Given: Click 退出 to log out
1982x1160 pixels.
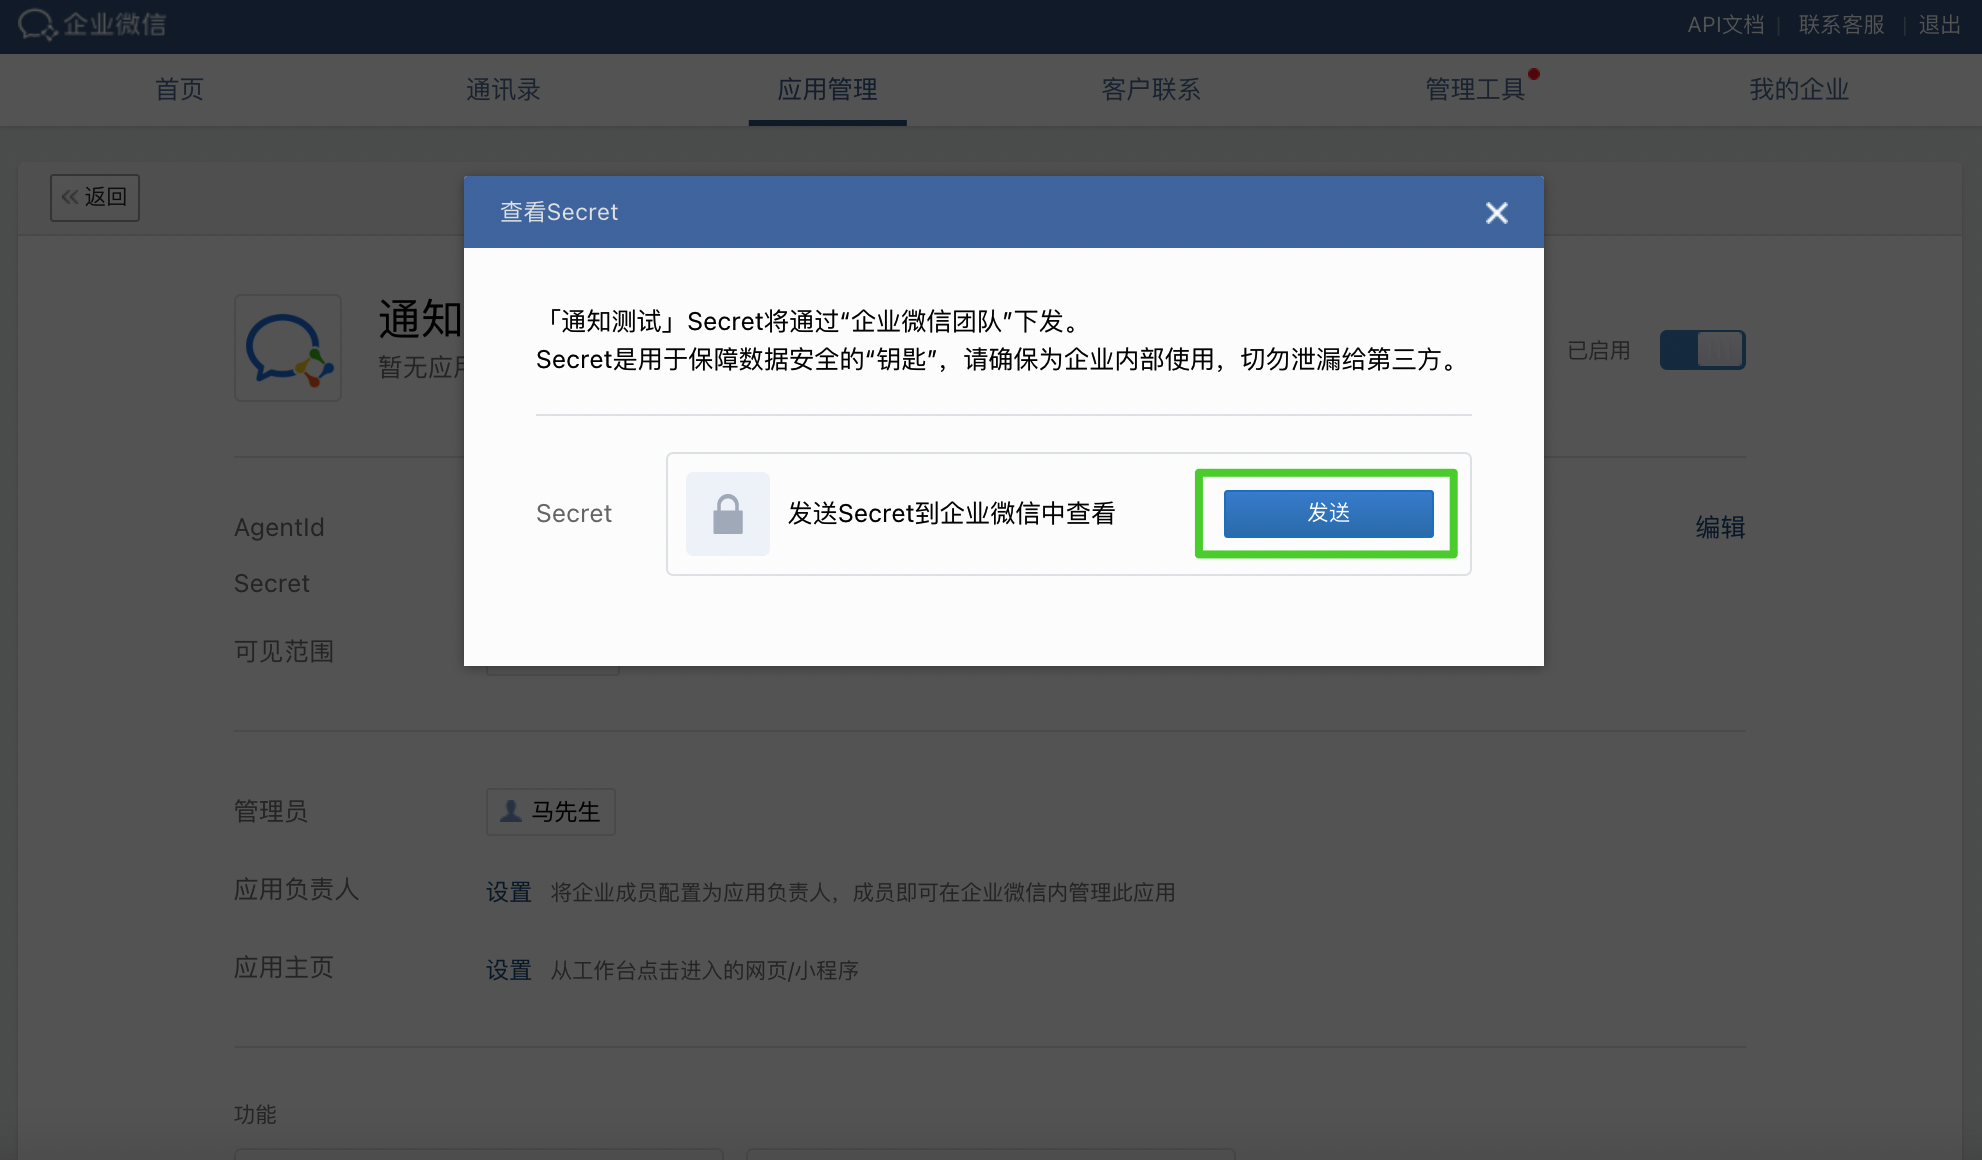Looking at the screenshot, I should [x=1939, y=25].
